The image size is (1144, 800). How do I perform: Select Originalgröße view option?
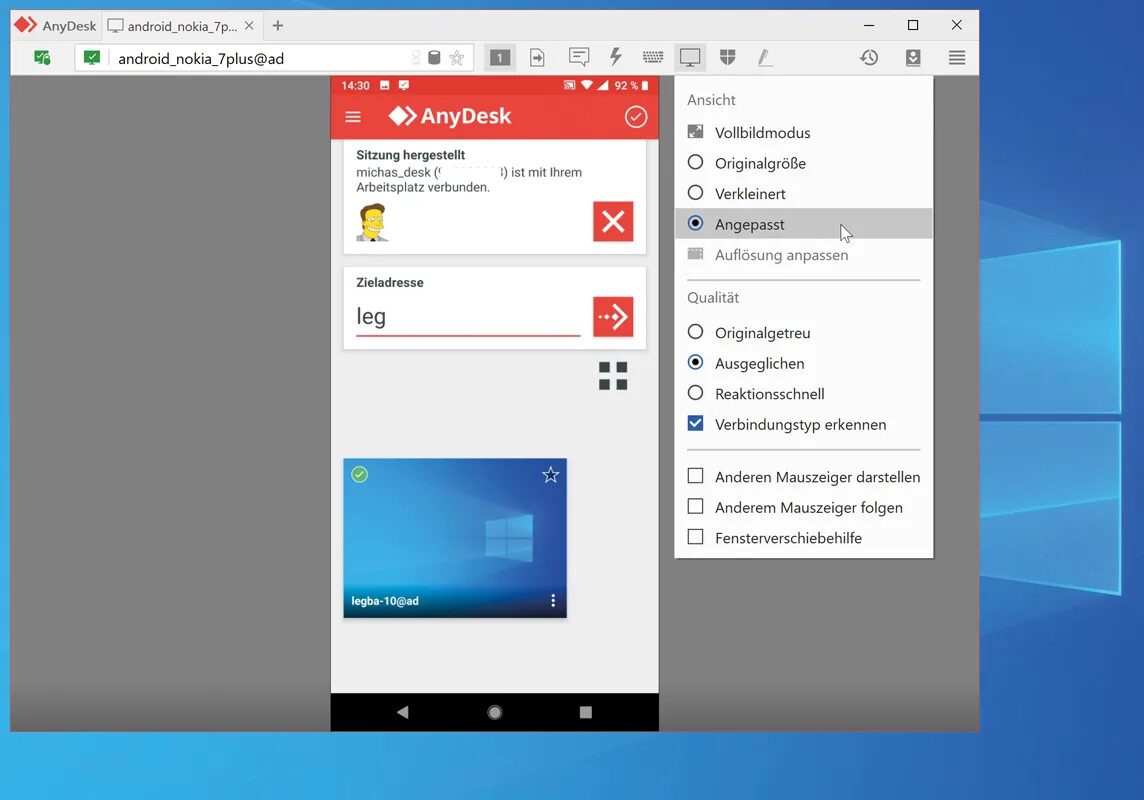[x=804, y=163]
